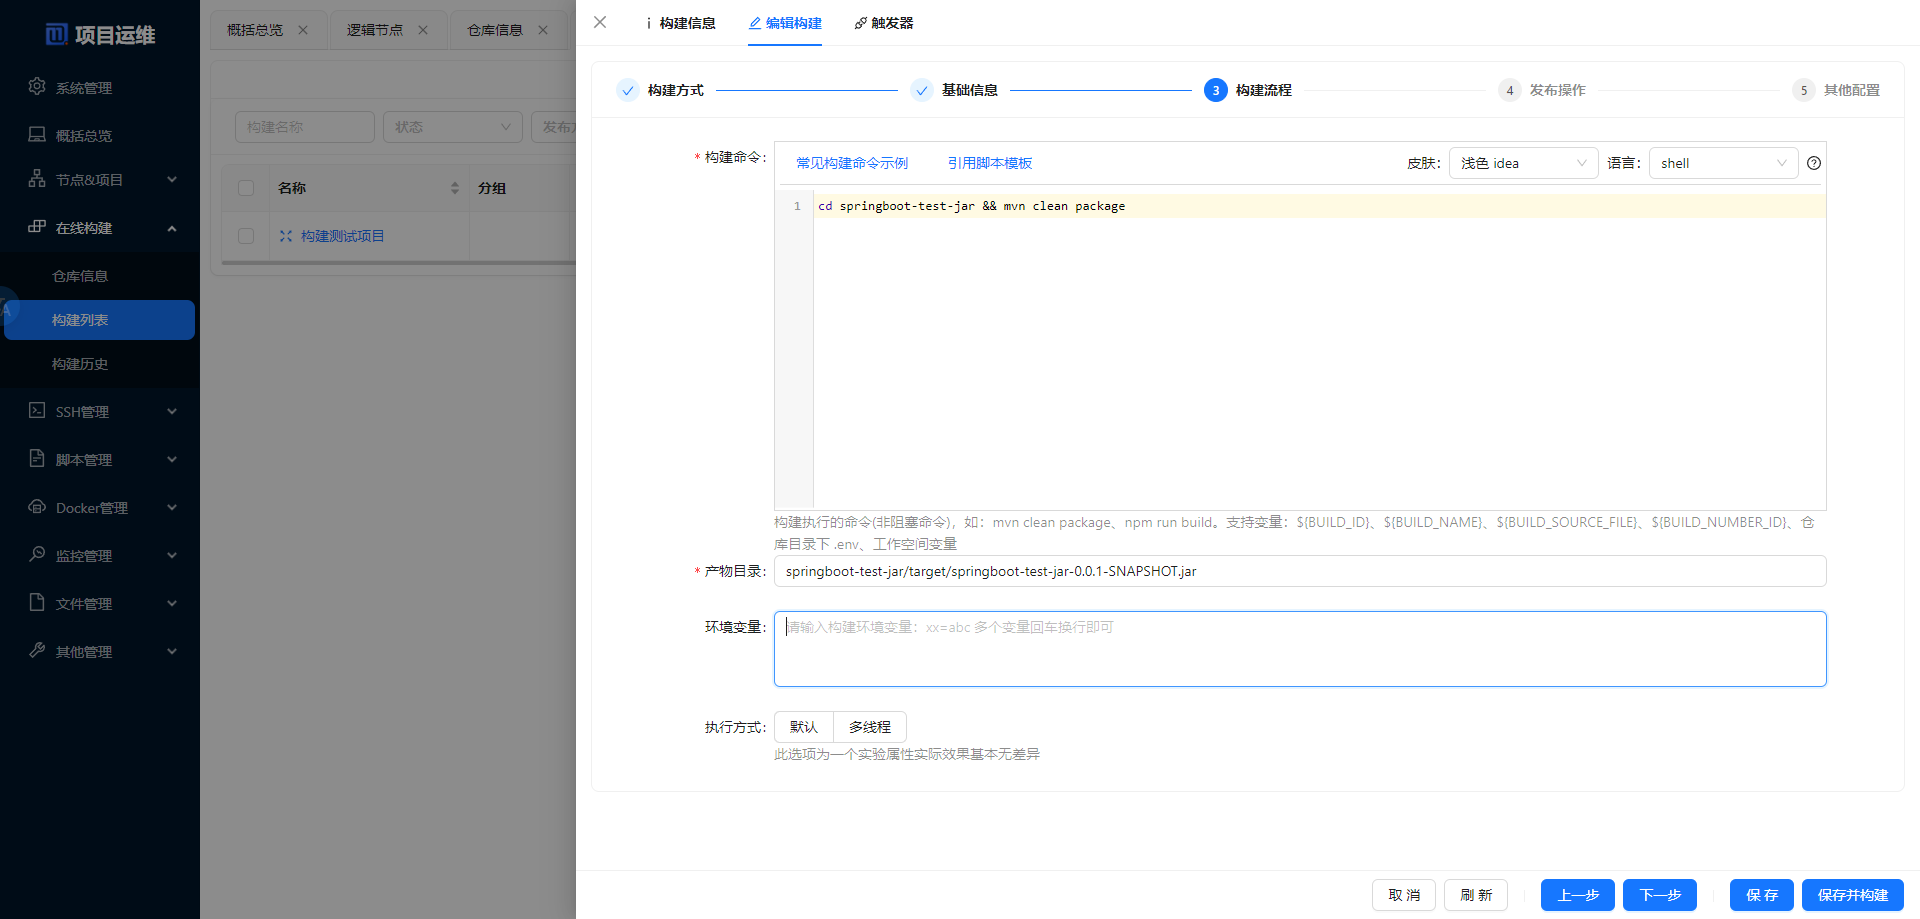Click the help question mark icon
Image resolution: width=1920 pixels, height=919 pixels.
1814,163
